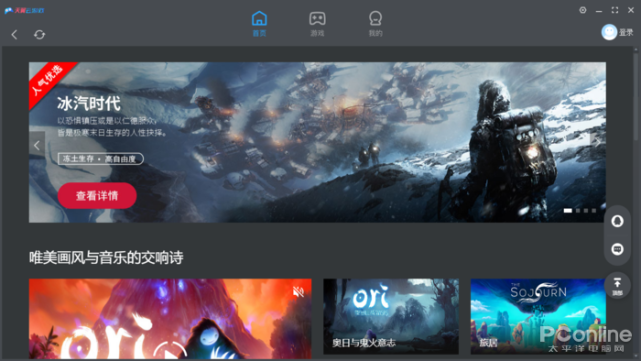Unmute the Ori video preview
The width and height of the screenshot is (641, 361).
point(298,291)
